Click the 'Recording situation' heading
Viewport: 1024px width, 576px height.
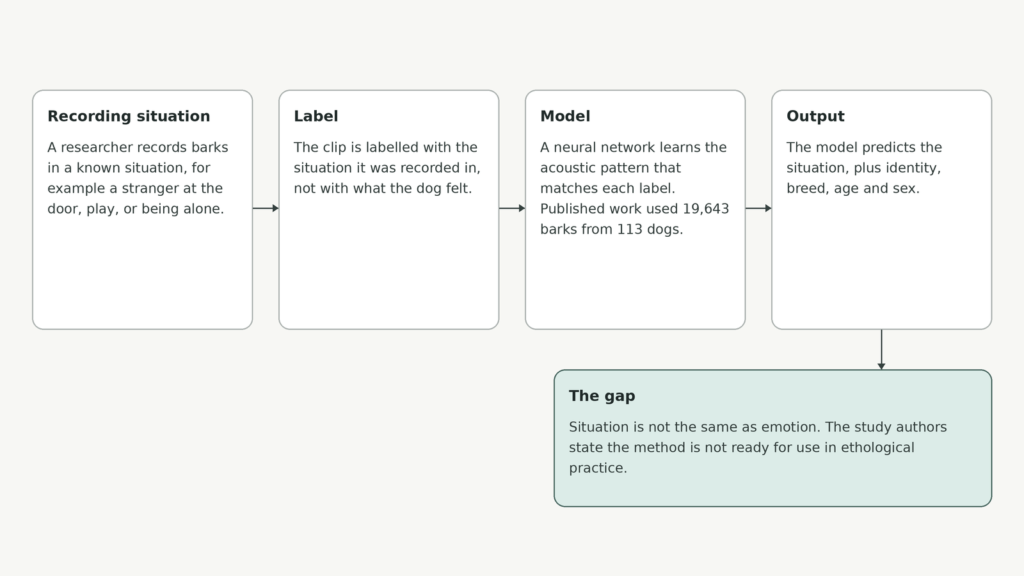(x=129, y=116)
